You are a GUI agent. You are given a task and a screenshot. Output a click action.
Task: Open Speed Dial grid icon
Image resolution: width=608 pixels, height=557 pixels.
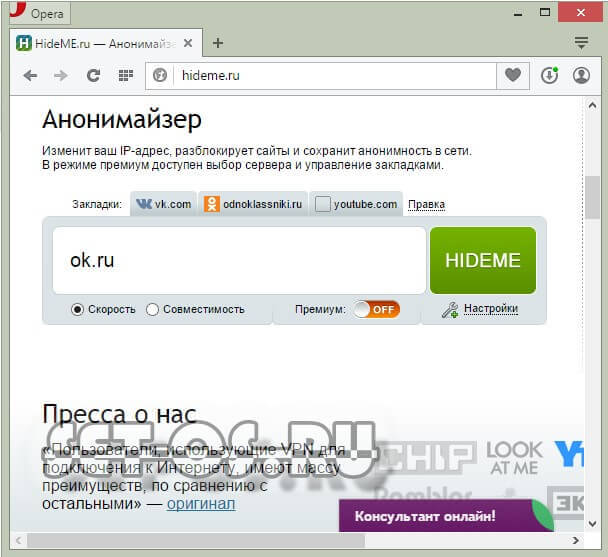125,75
